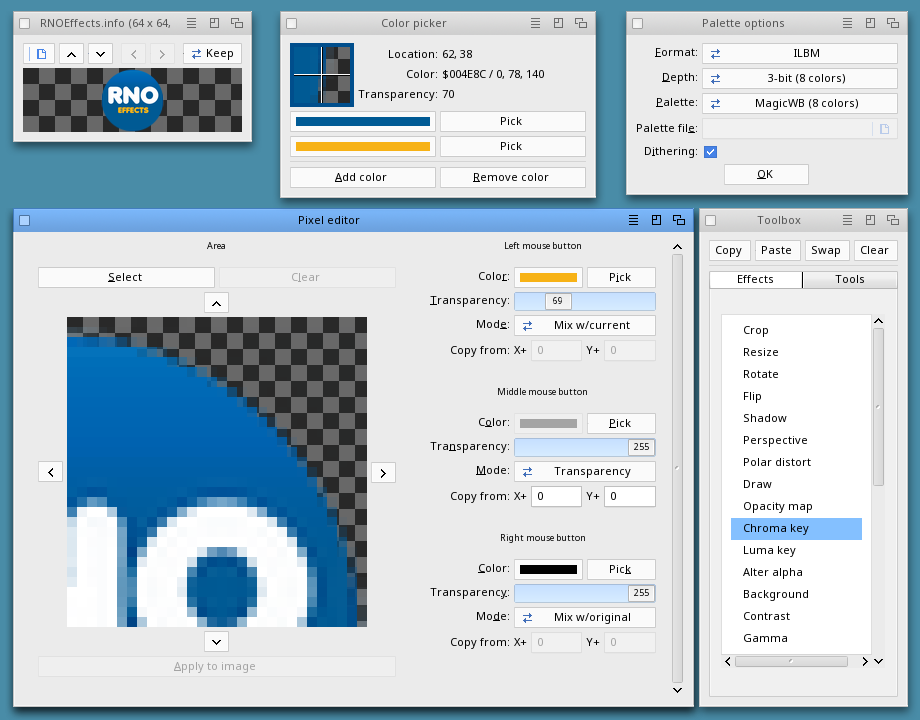The image size is (920, 720).
Task: Change the MagicWB palette selection
Action: pyautogui.click(x=799, y=103)
